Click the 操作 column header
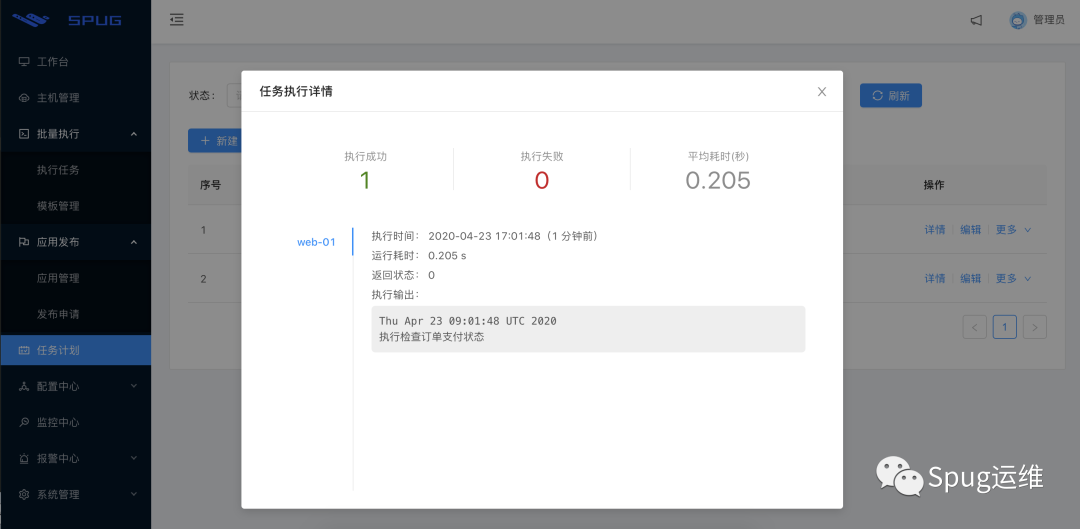Image resolution: width=1080 pixels, height=529 pixels. click(934, 185)
